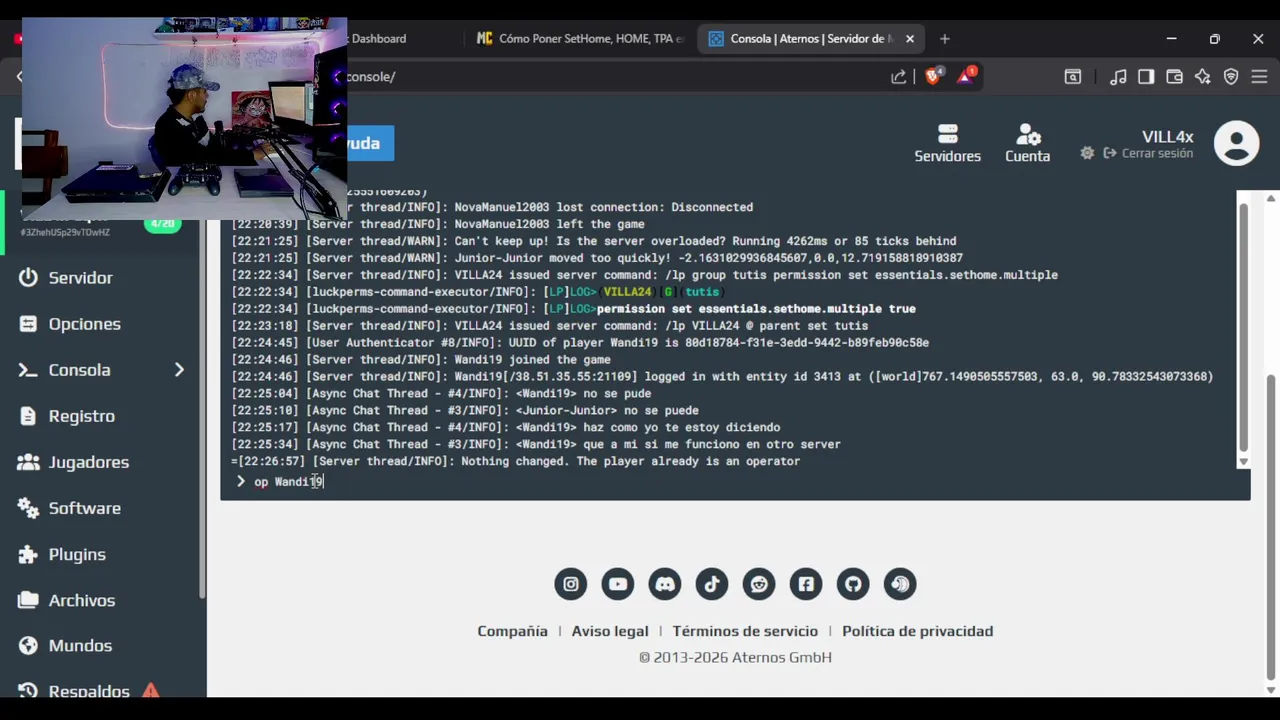Click the browser address bar URL

tap(370, 76)
